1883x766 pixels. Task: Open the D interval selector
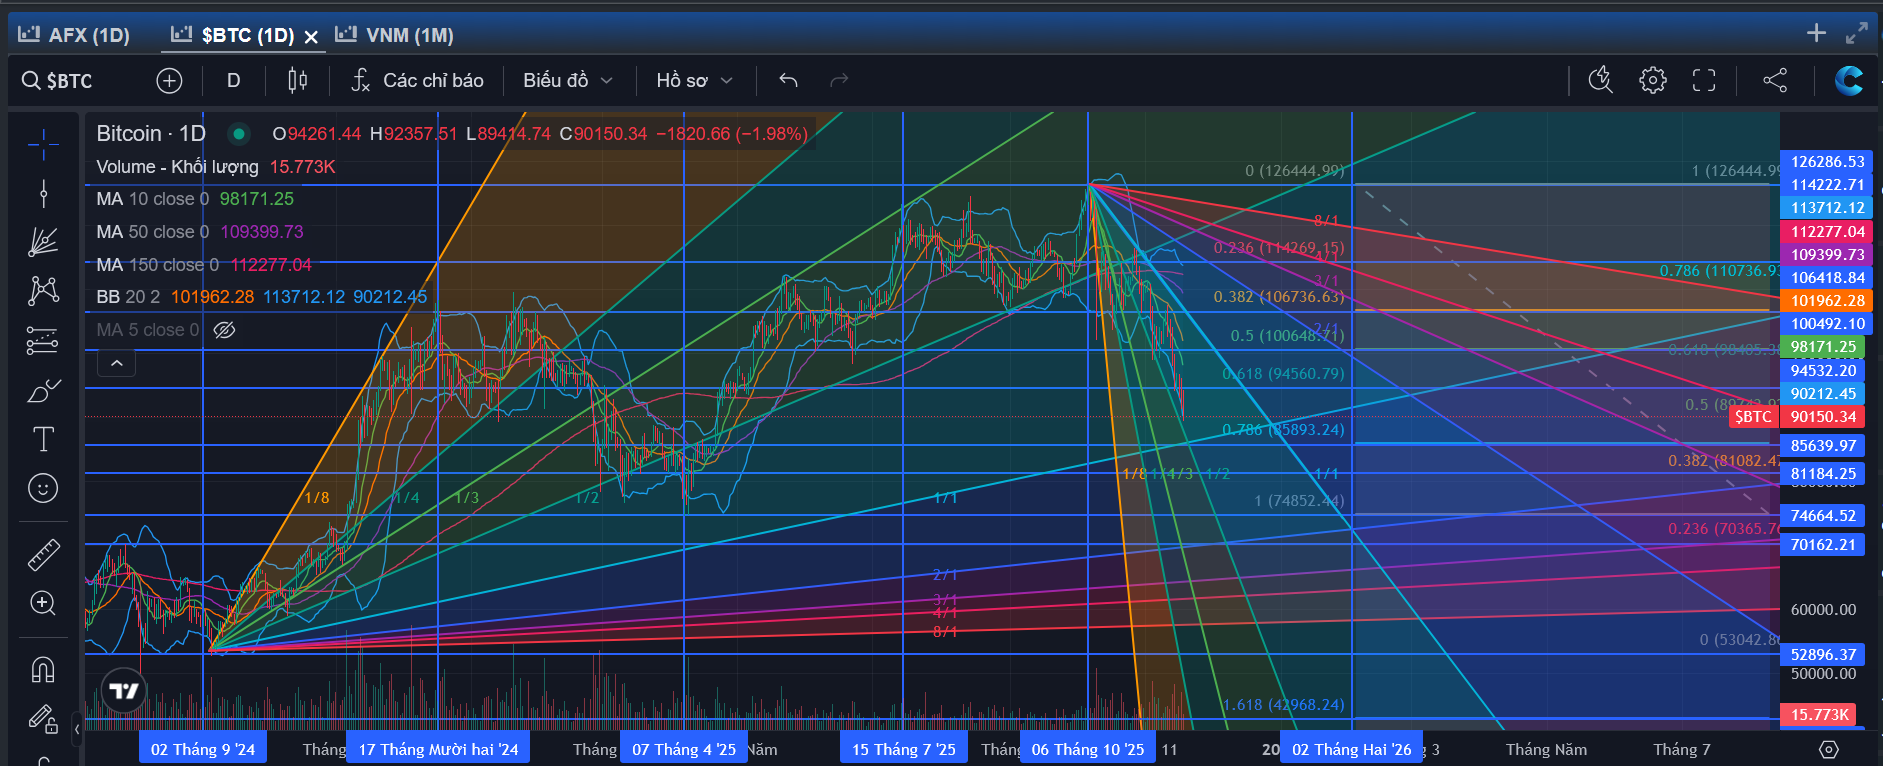[234, 80]
